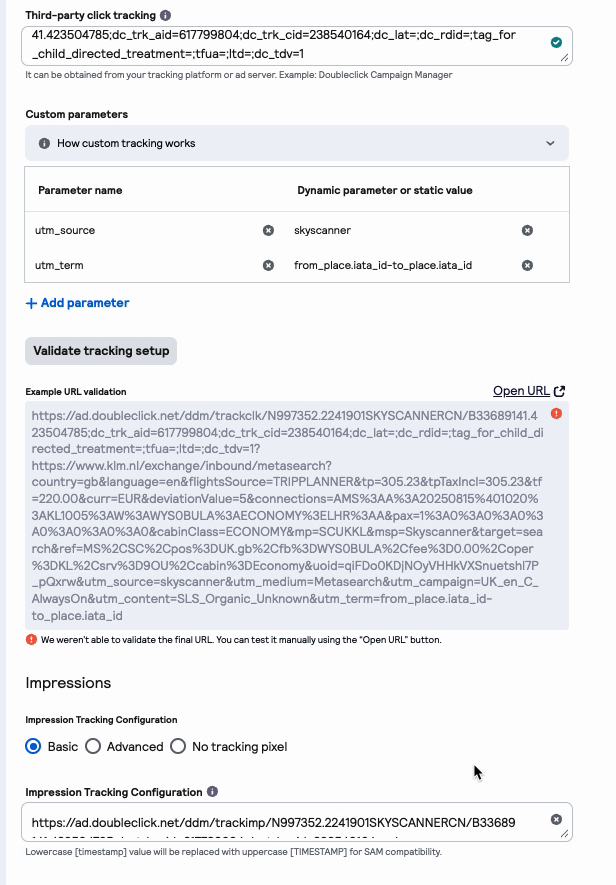
Task: Click Validate tracking setup button
Action: (x=101, y=351)
